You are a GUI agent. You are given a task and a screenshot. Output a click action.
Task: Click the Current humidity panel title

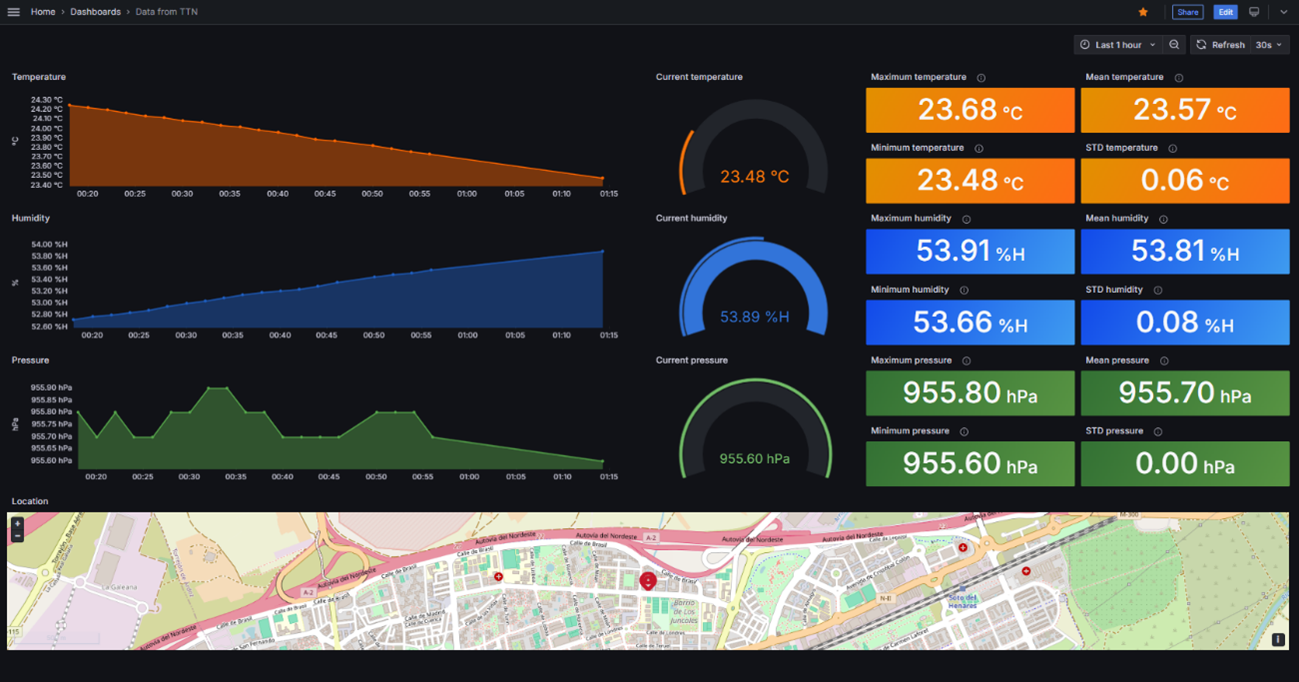point(692,218)
